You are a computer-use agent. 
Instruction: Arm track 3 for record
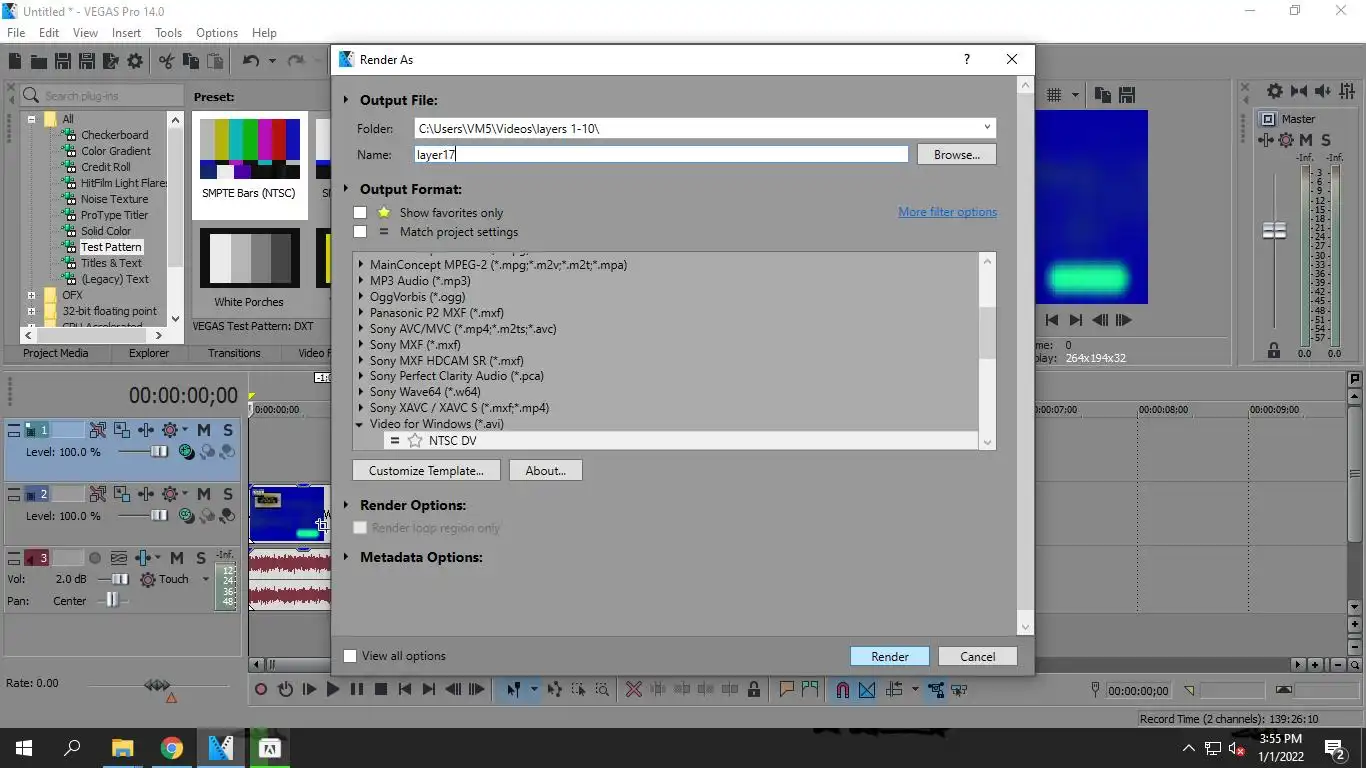coord(95,558)
